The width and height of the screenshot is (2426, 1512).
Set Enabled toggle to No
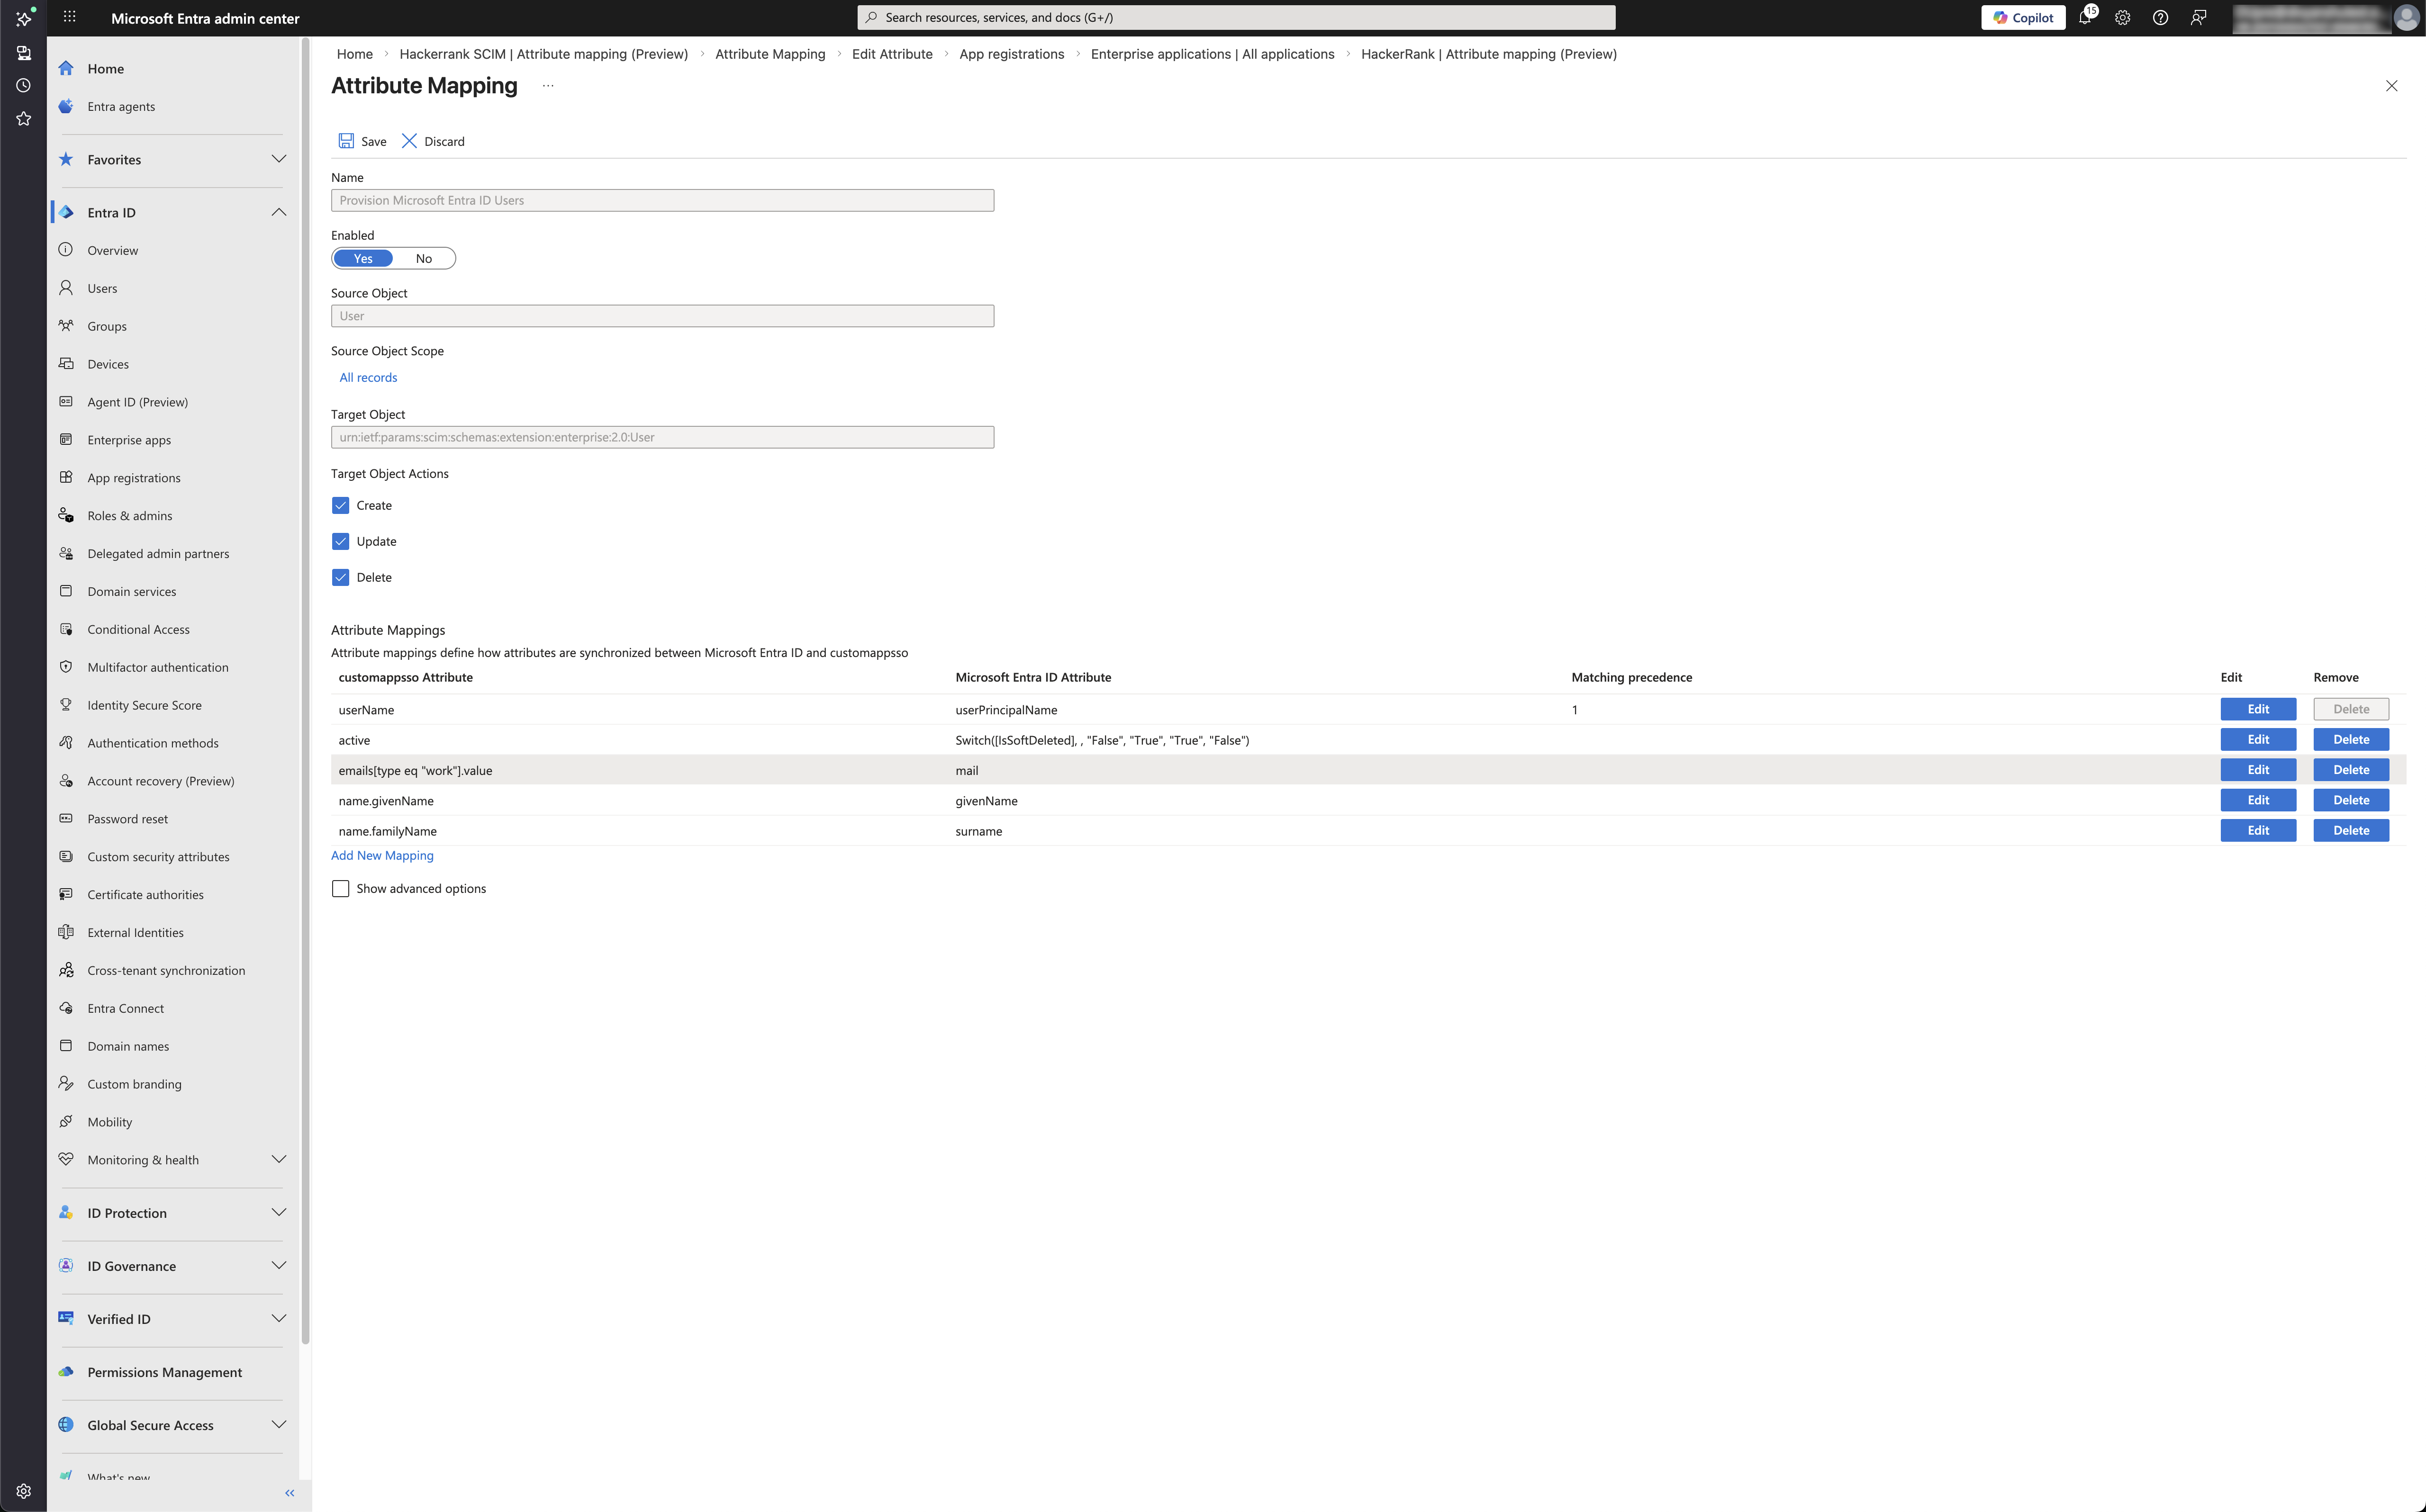coord(424,259)
